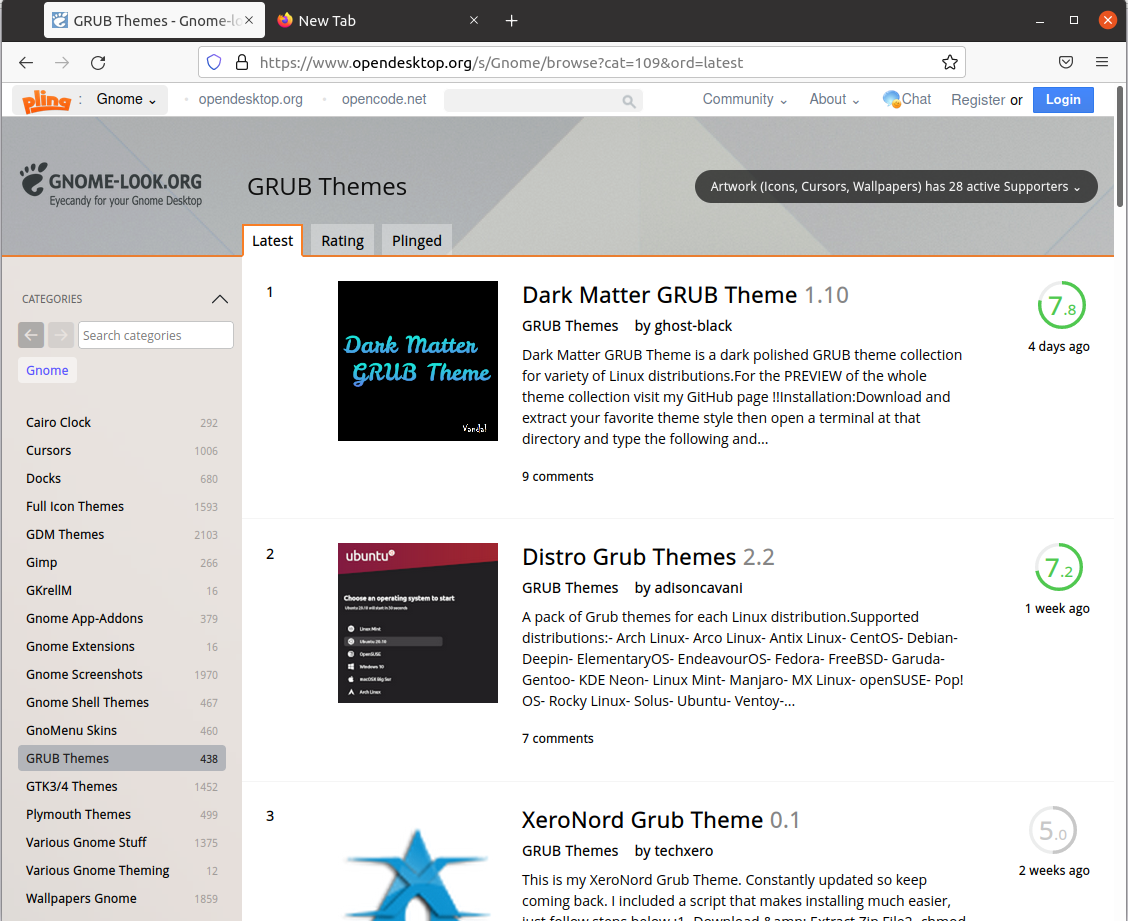Image resolution: width=1128 pixels, height=921 pixels.
Task: Open the Firefox application menu icon
Action: pos(1102,61)
